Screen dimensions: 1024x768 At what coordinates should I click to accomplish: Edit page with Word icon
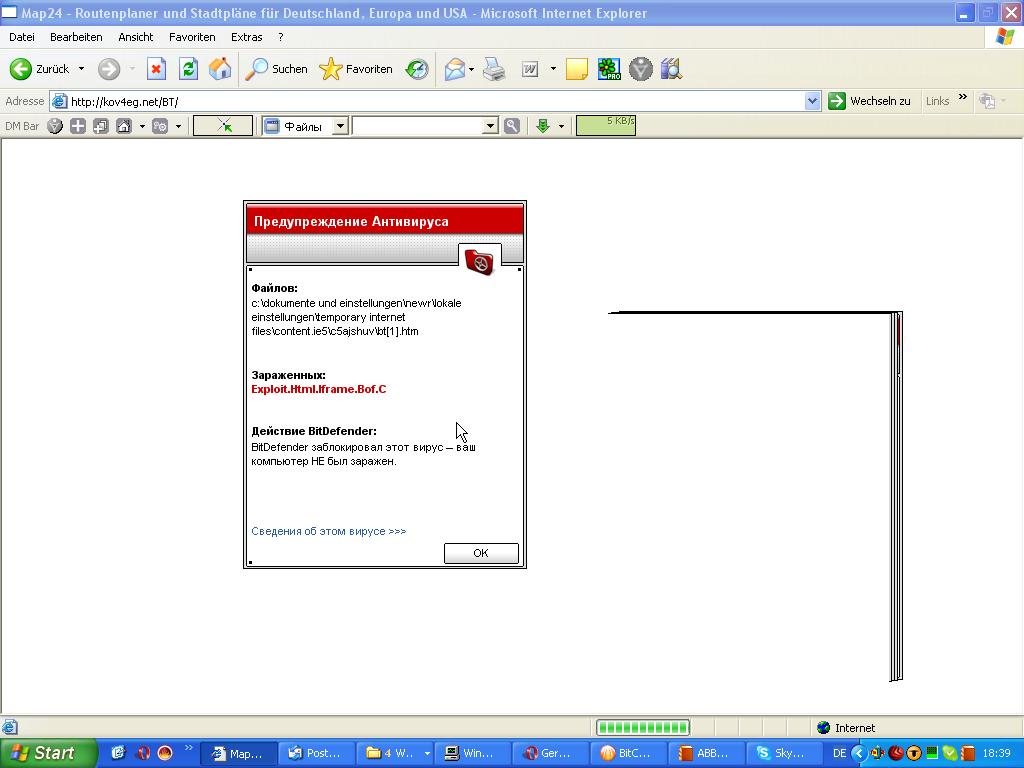point(530,69)
